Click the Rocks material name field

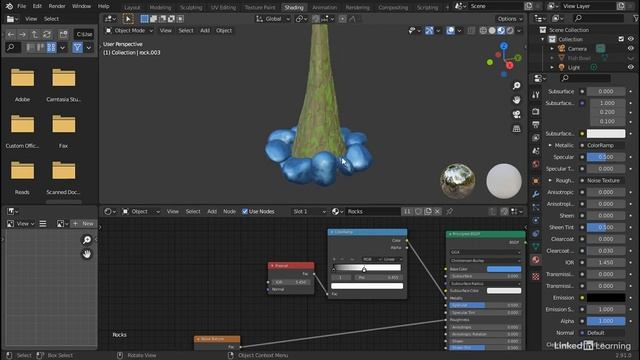(x=372, y=211)
